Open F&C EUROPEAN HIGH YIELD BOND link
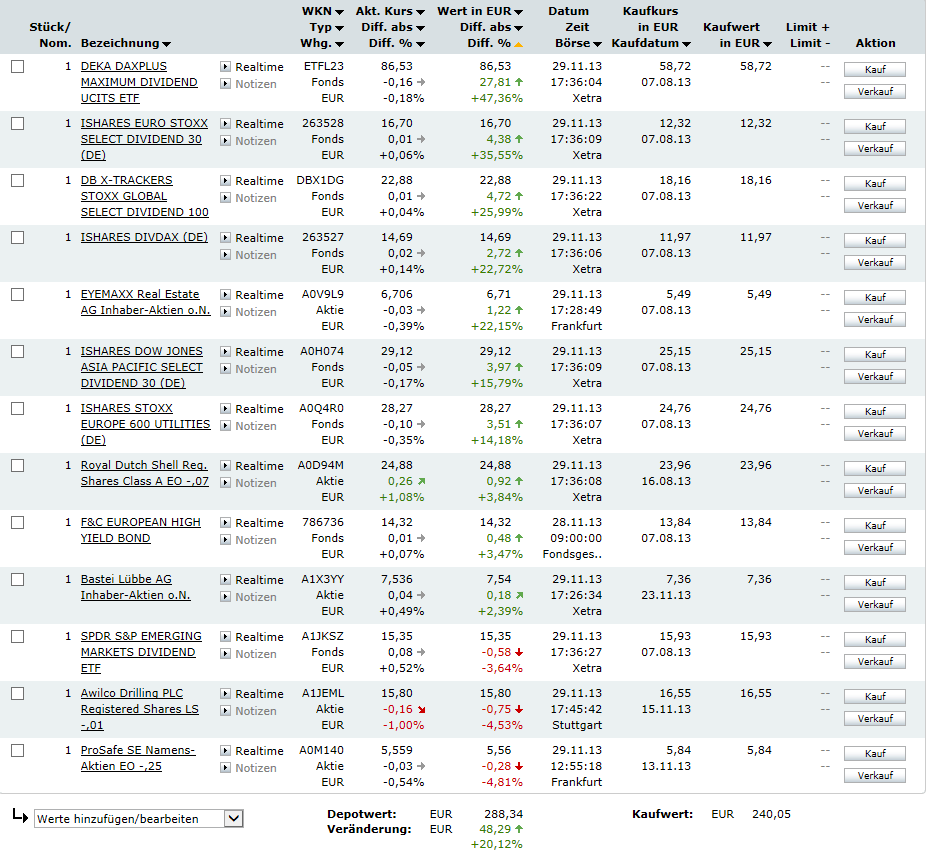 (x=140, y=530)
